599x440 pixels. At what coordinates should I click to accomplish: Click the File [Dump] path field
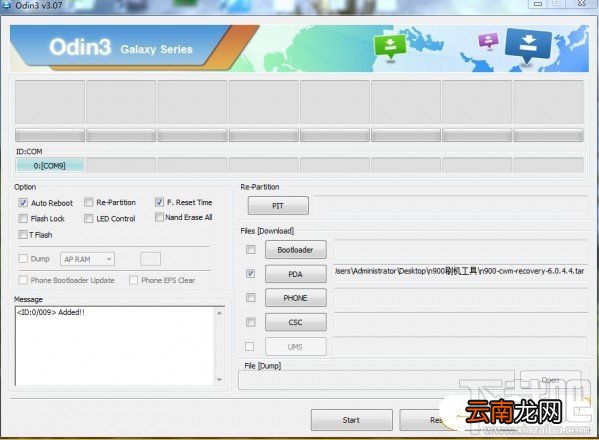(x=376, y=380)
